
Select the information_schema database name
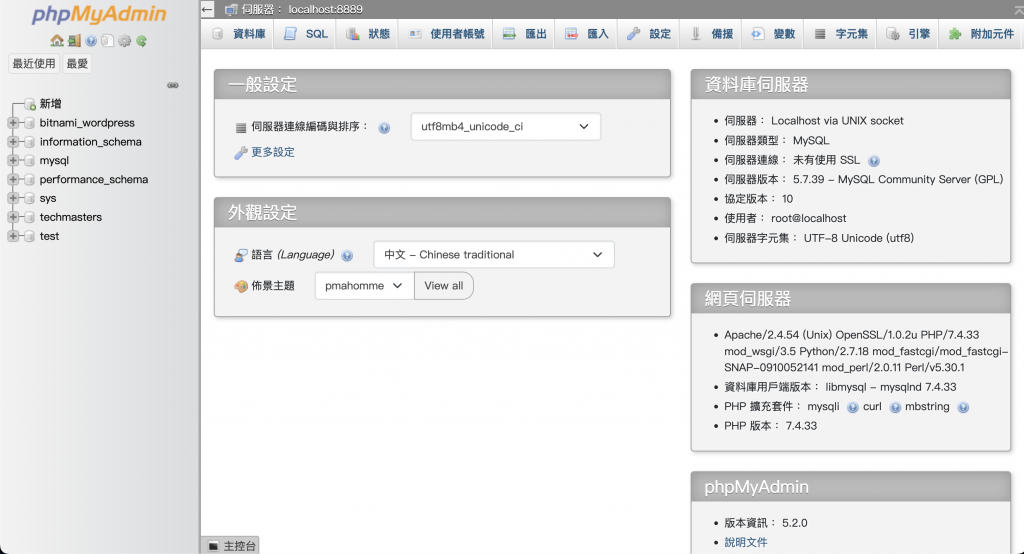[90, 142]
